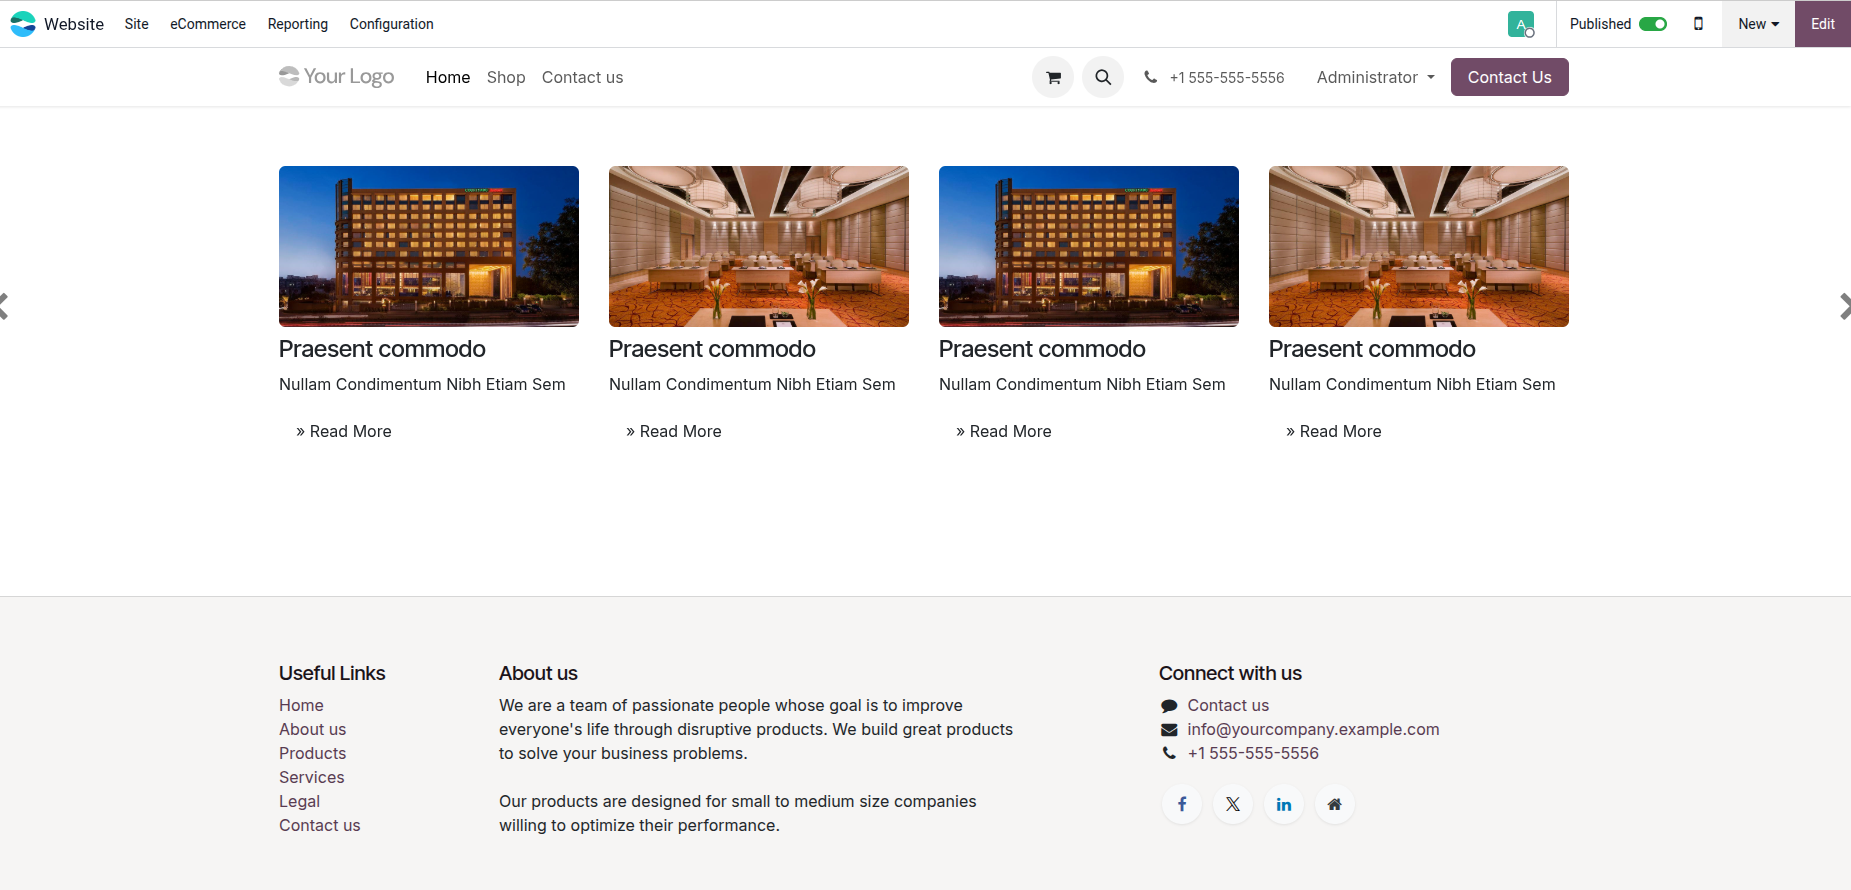Click the Connect with us heading

pos(1230,673)
